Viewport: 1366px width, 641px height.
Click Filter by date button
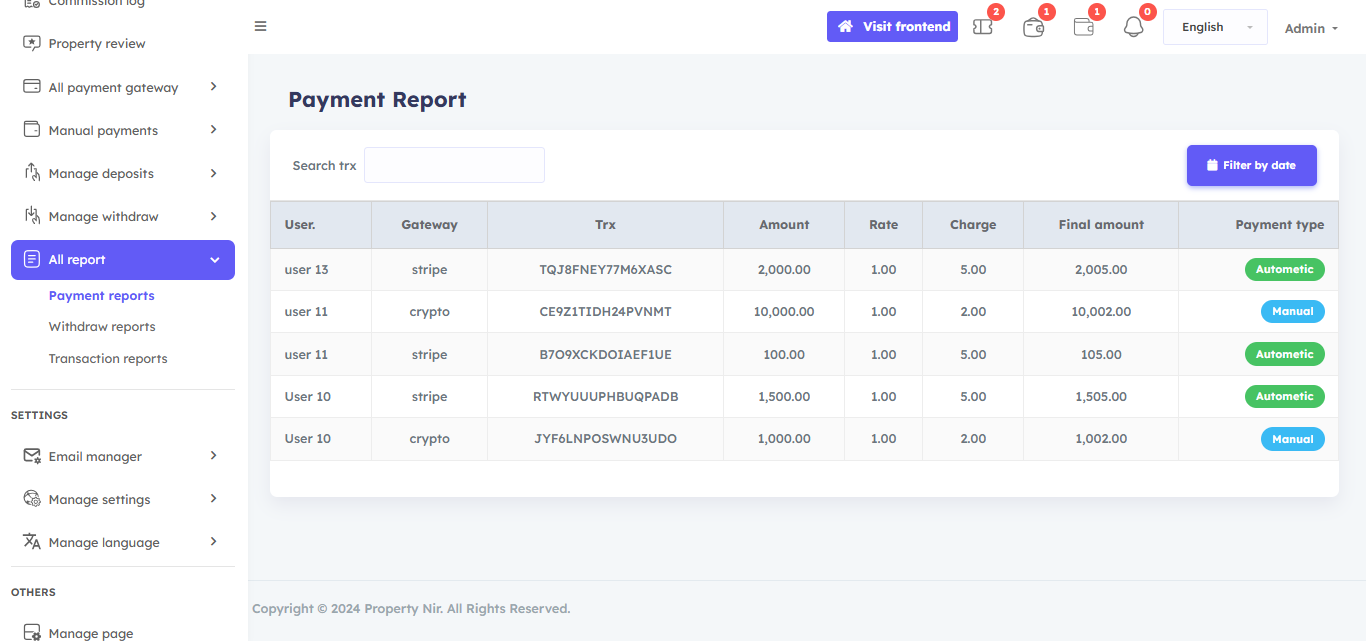coord(1251,166)
